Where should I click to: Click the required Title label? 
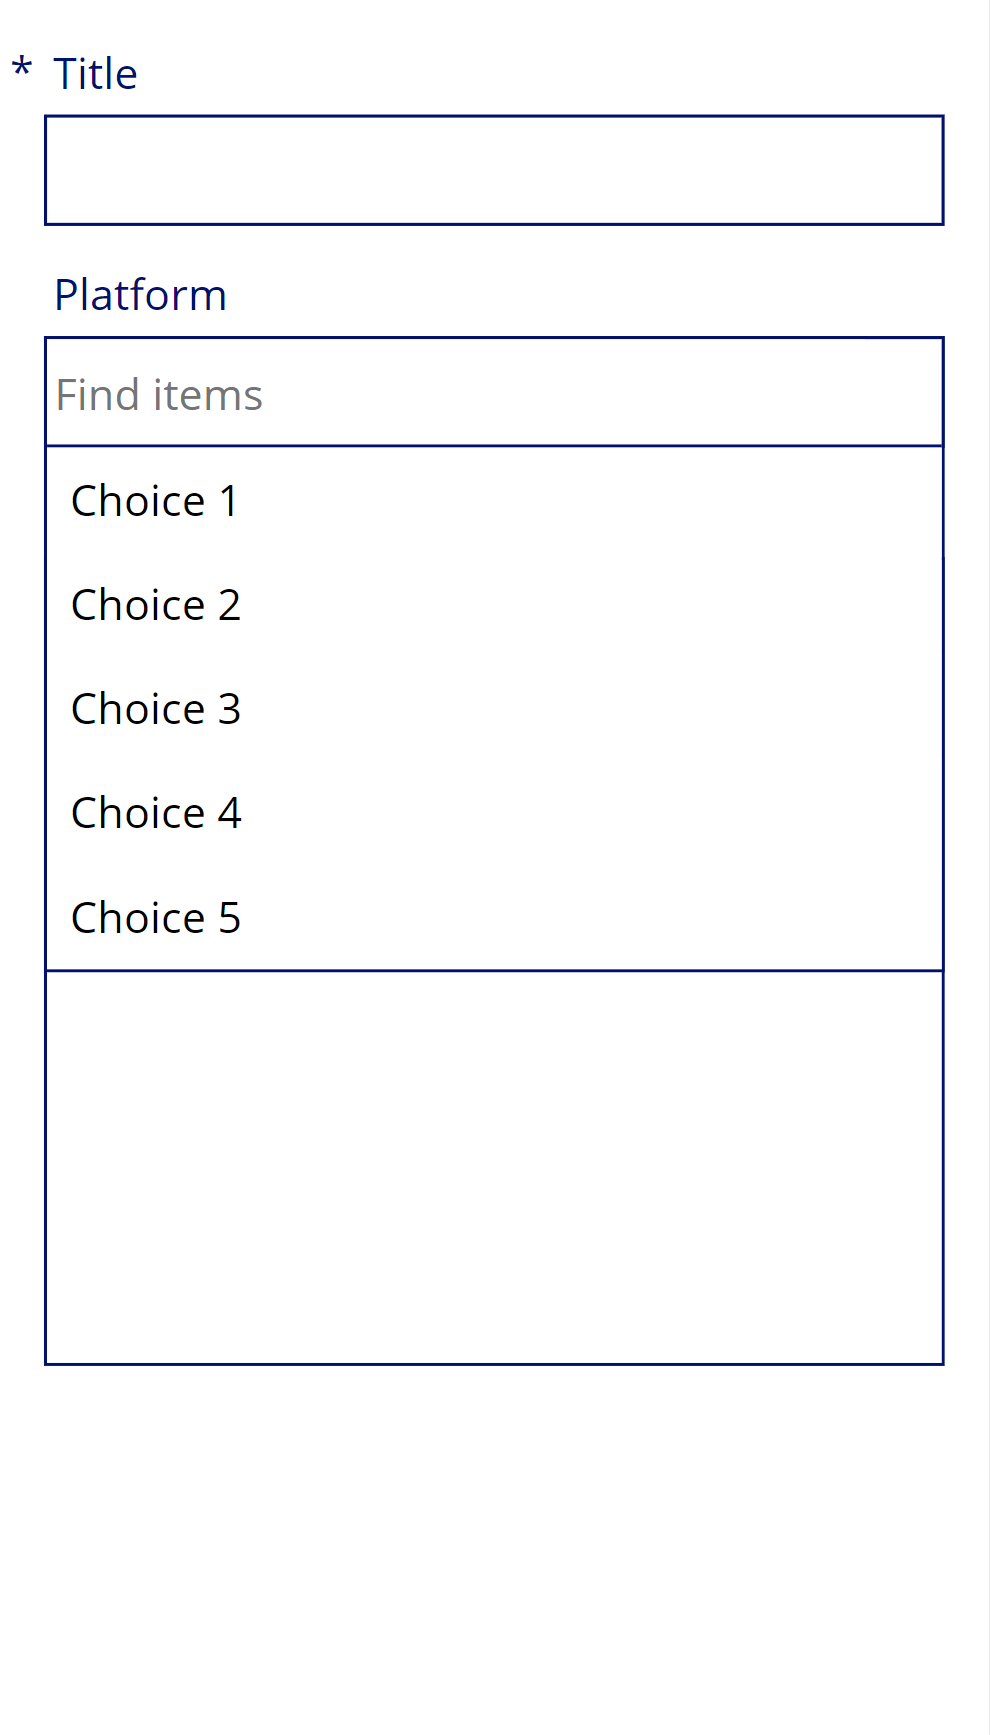(95, 73)
